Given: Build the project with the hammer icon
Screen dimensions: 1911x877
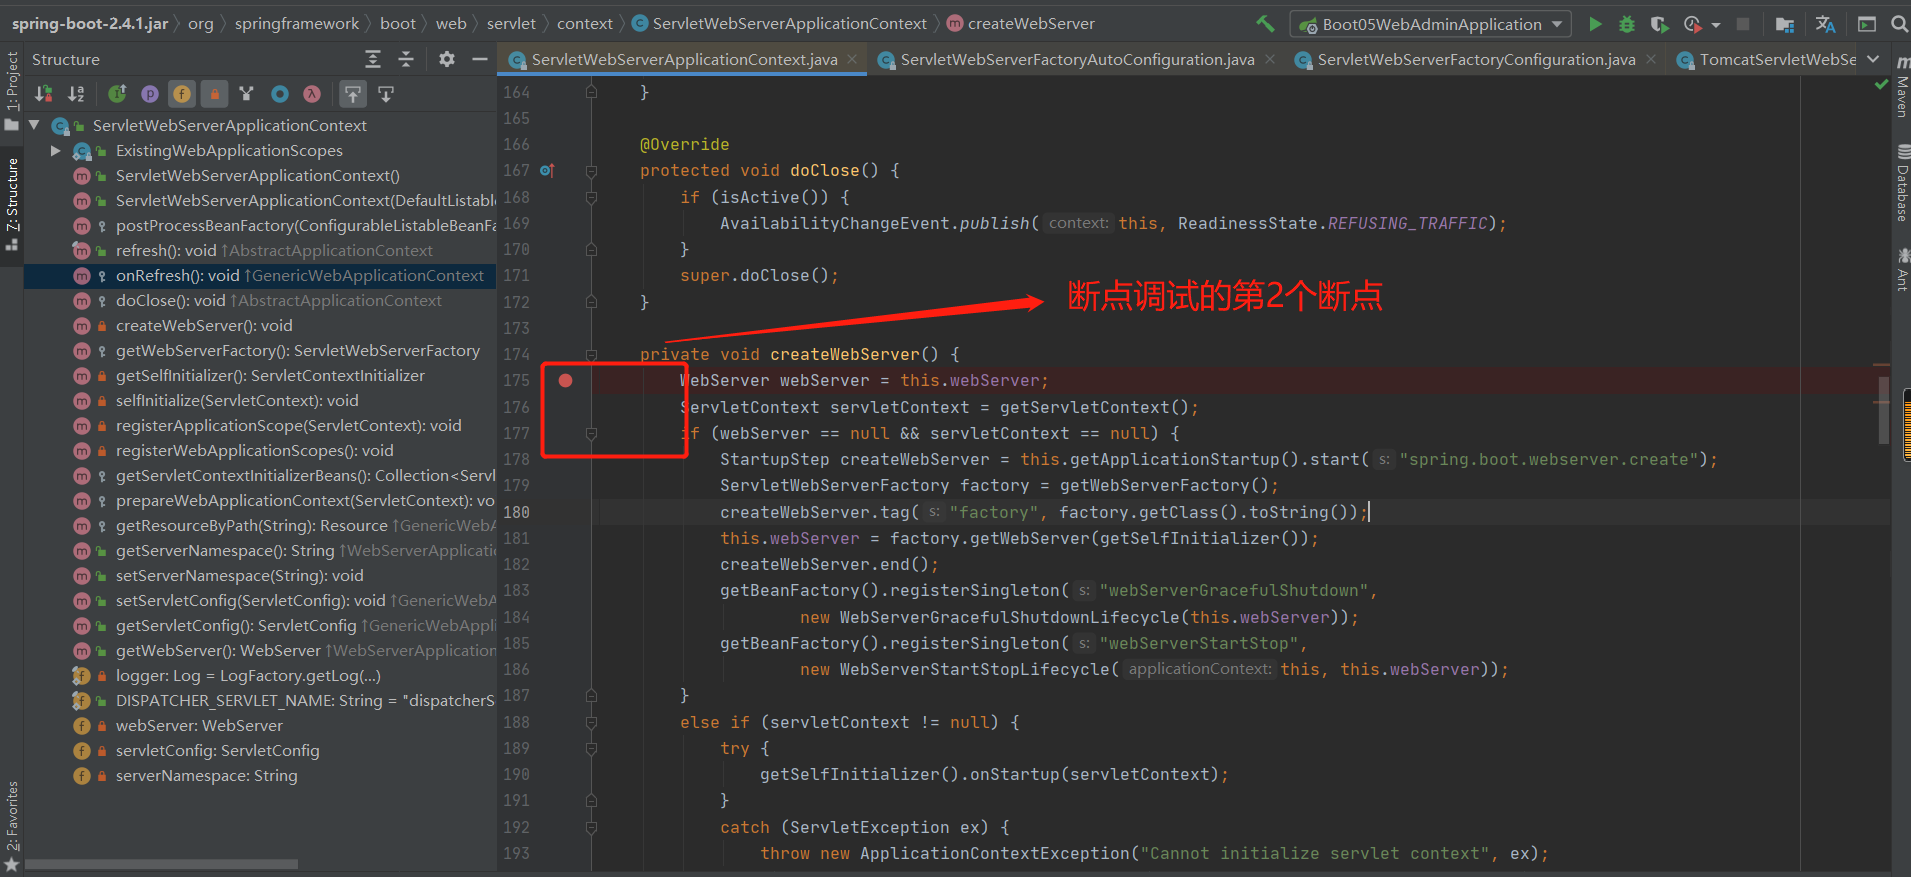Looking at the screenshot, I should click(1265, 23).
